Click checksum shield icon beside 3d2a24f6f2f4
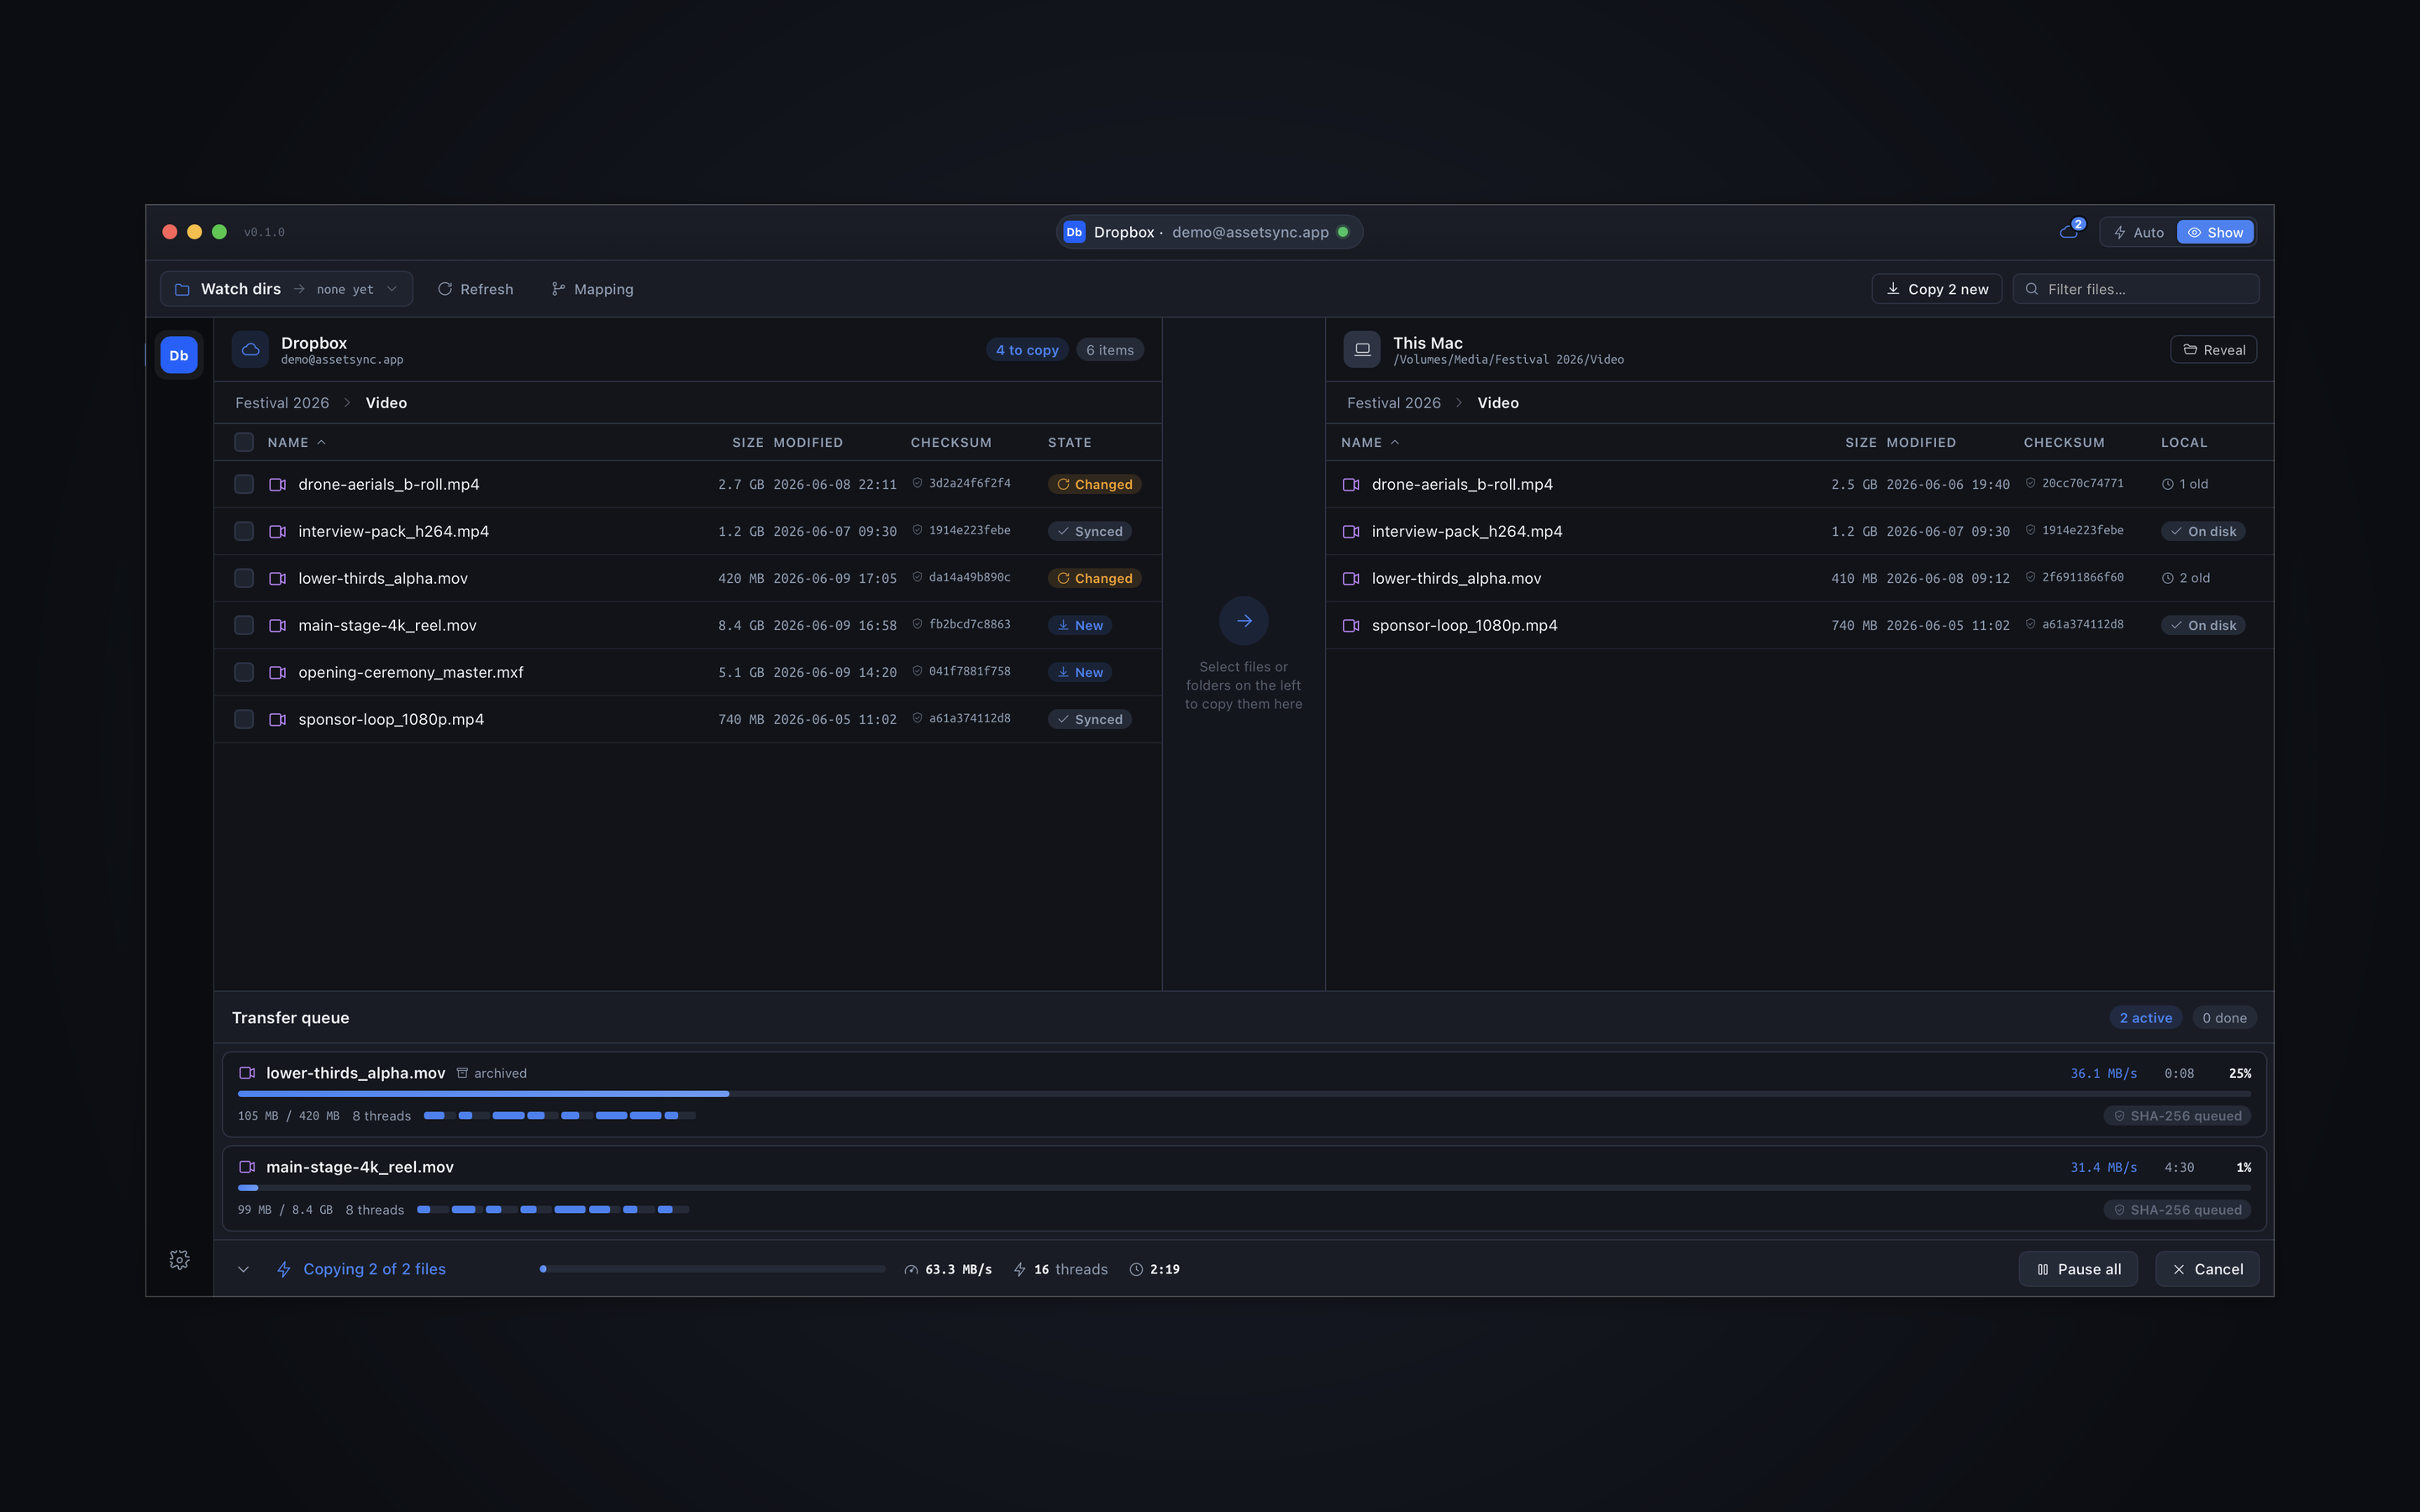 click(x=917, y=483)
